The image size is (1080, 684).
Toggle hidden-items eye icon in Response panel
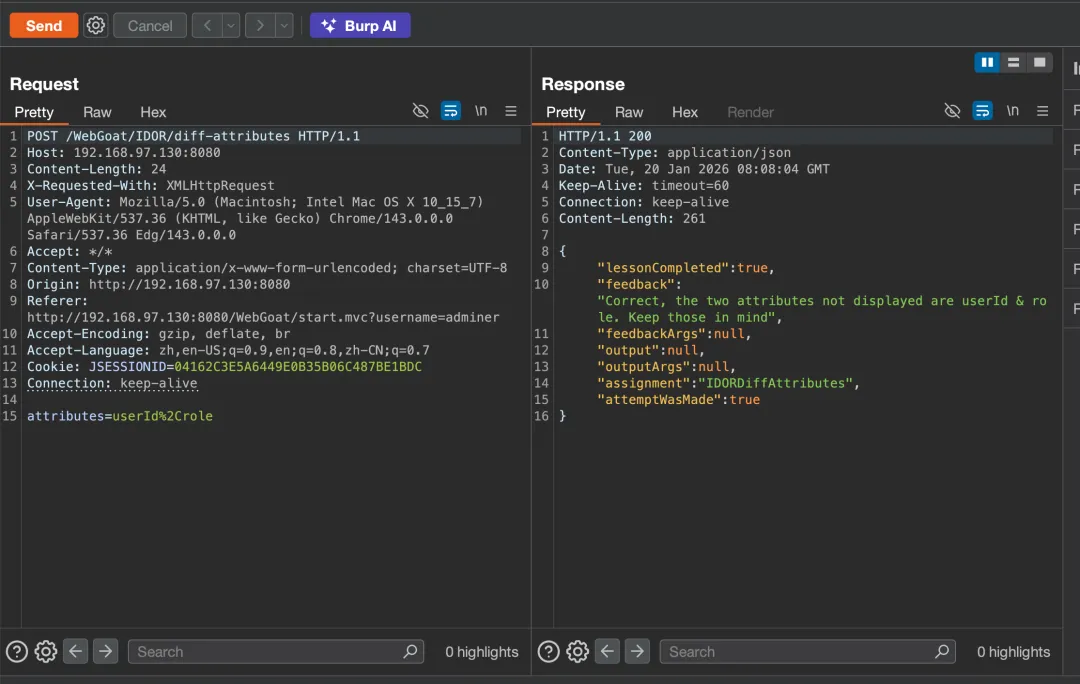click(x=952, y=111)
